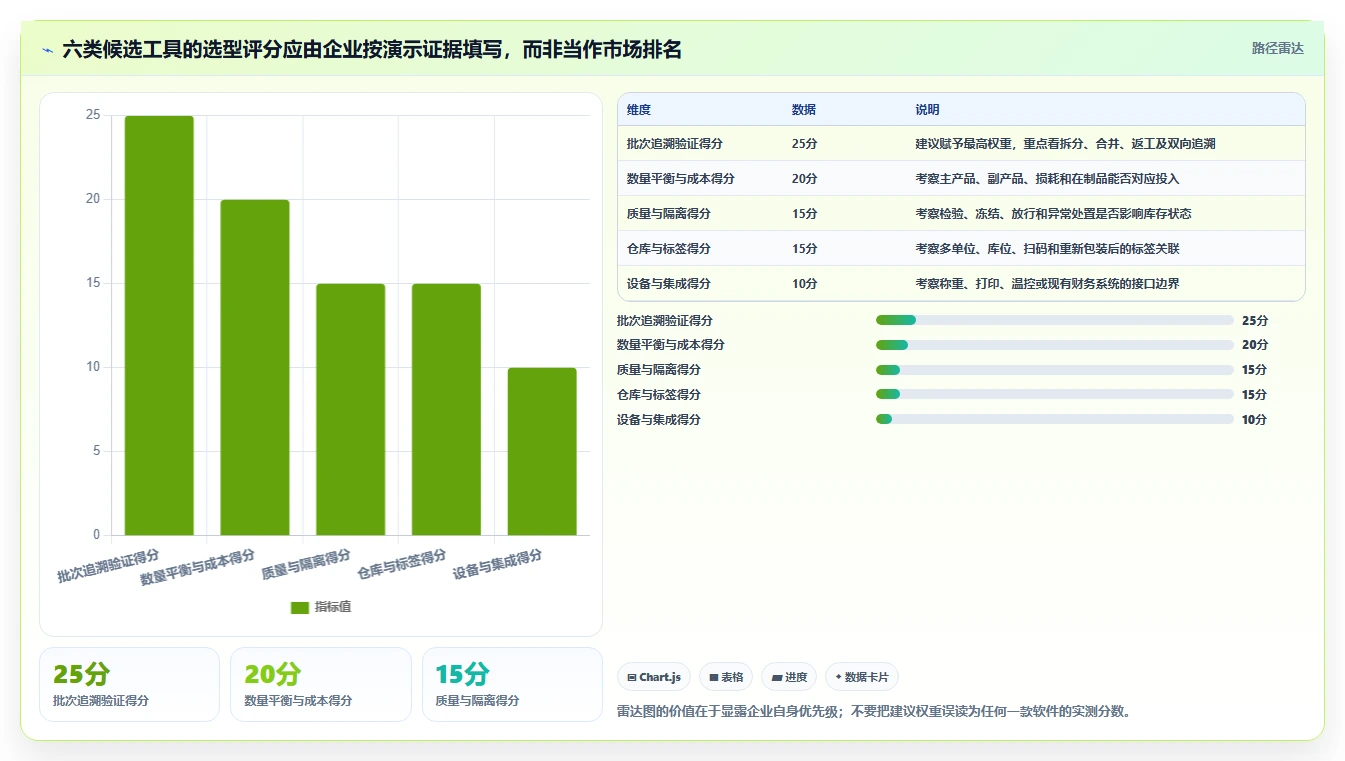
Task: Click the y-axis label 25
Action: 93,115
